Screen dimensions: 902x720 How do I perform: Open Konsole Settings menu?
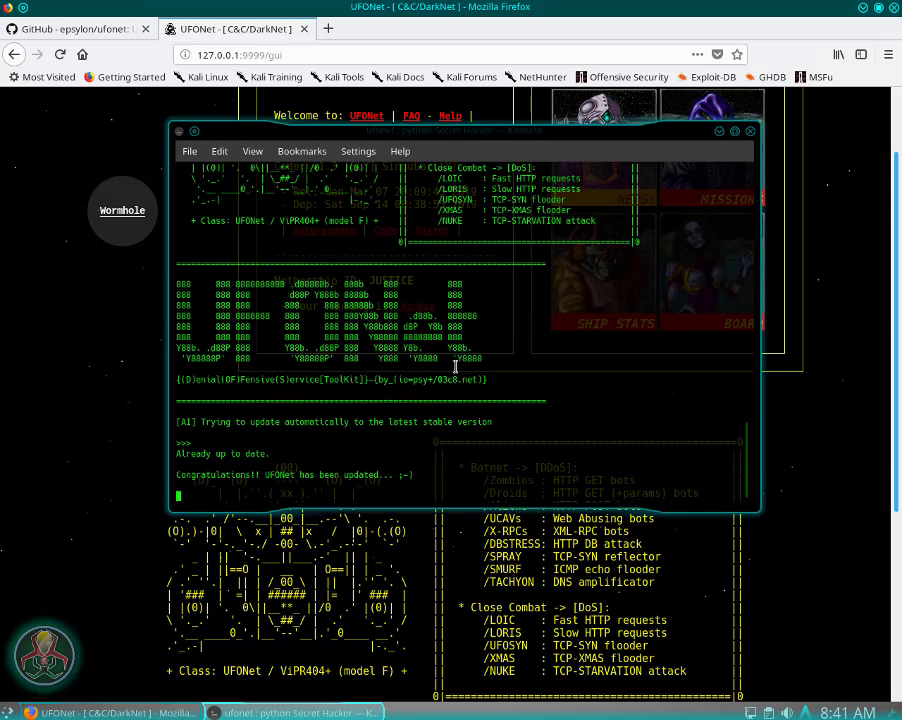pos(358,151)
